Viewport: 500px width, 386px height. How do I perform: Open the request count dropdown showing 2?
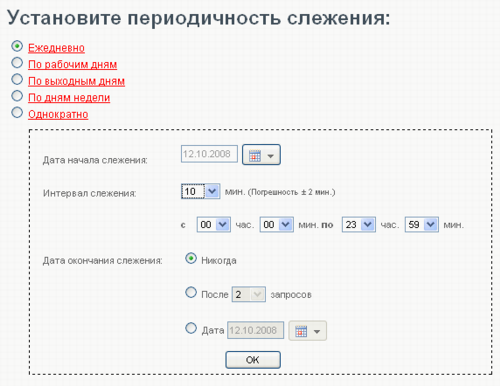(x=249, y=294)
